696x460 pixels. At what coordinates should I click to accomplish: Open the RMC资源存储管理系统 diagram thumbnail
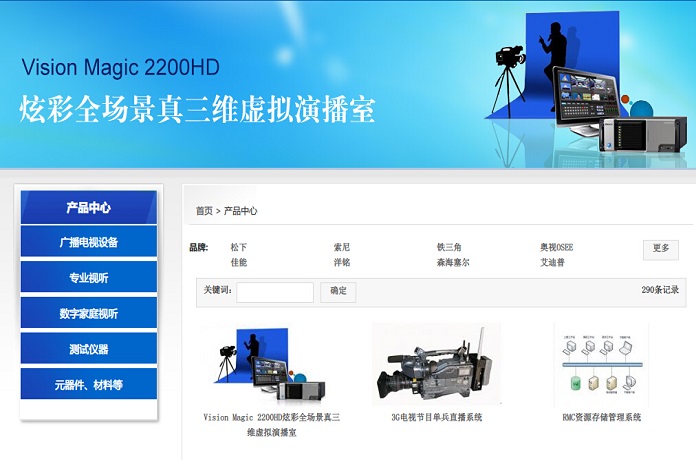click(x=600, y=364)
